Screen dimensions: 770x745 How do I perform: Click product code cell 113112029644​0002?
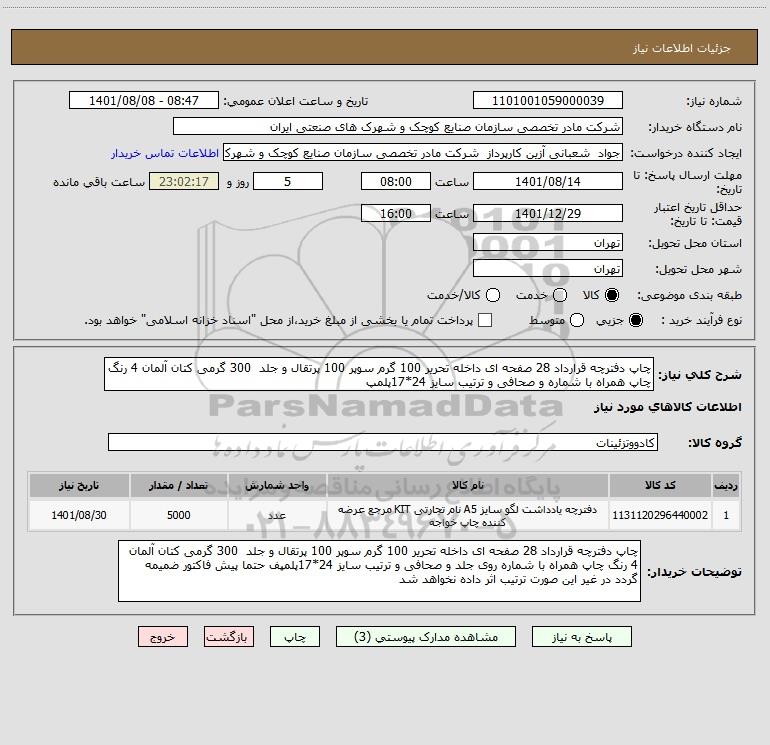click(x=660, y=515)
